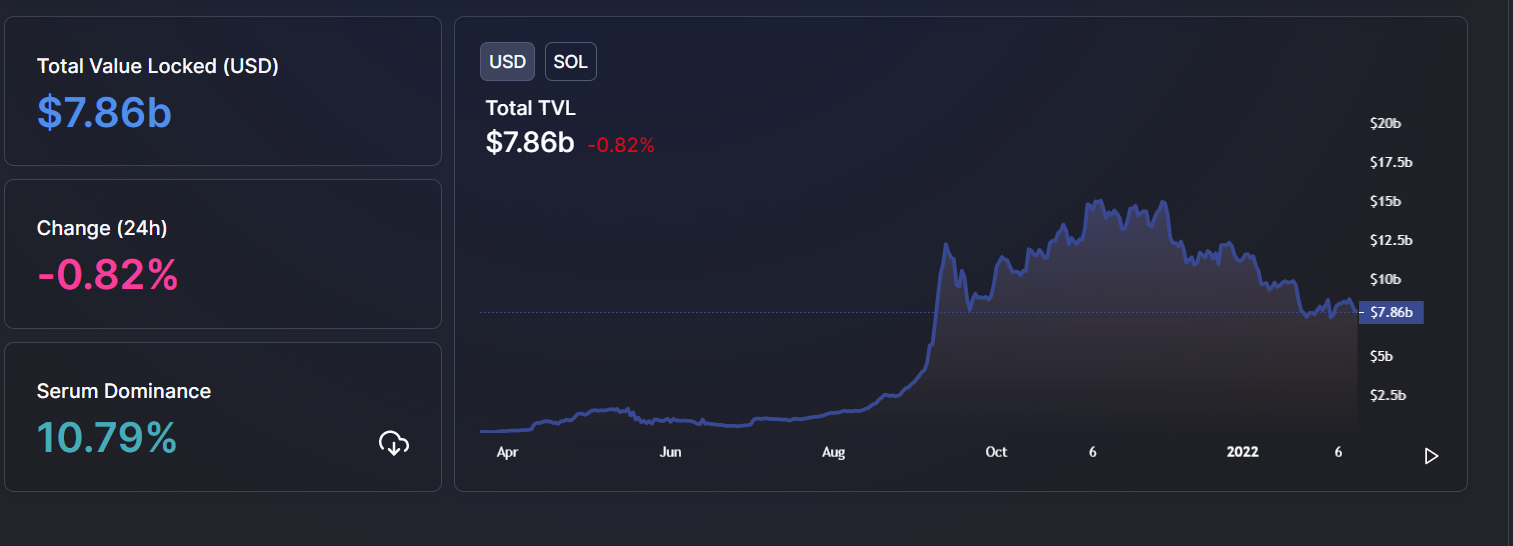Click the Apr label on time axis

[x=507, y=452]
